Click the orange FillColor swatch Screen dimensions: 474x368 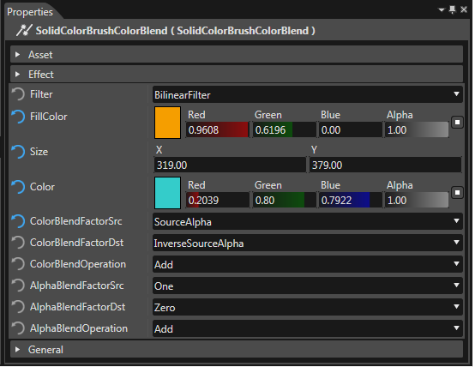(x=167, y=123)
